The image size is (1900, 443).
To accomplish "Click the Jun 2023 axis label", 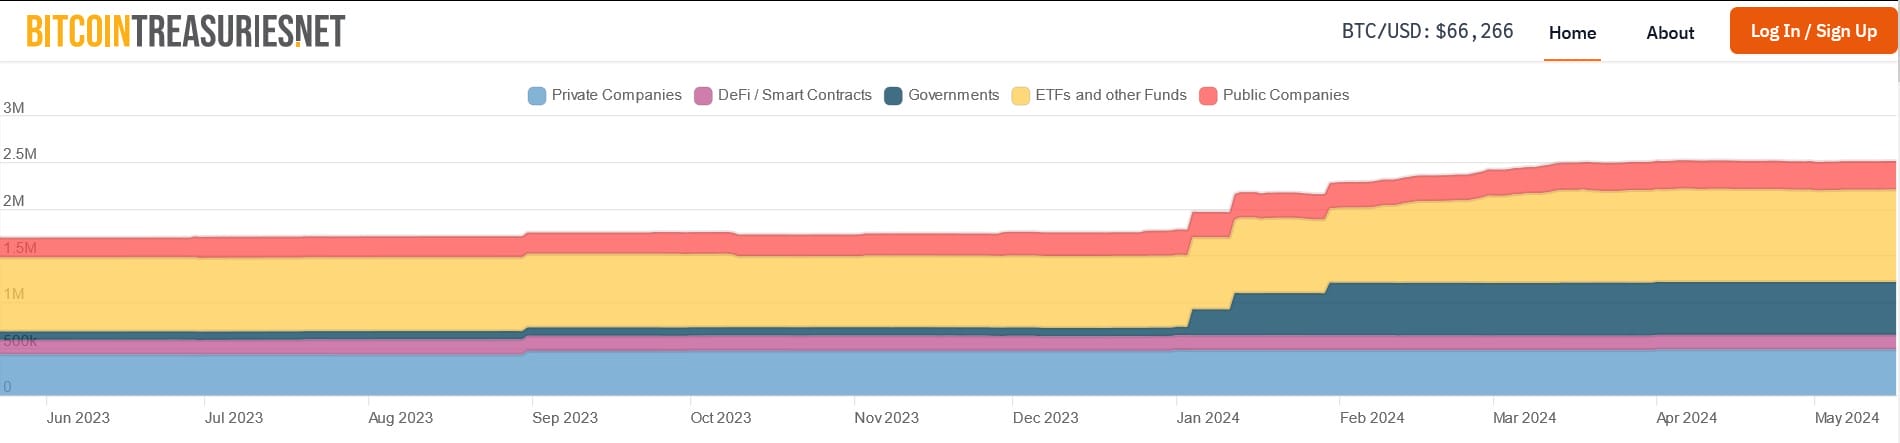I will (78, 418).
